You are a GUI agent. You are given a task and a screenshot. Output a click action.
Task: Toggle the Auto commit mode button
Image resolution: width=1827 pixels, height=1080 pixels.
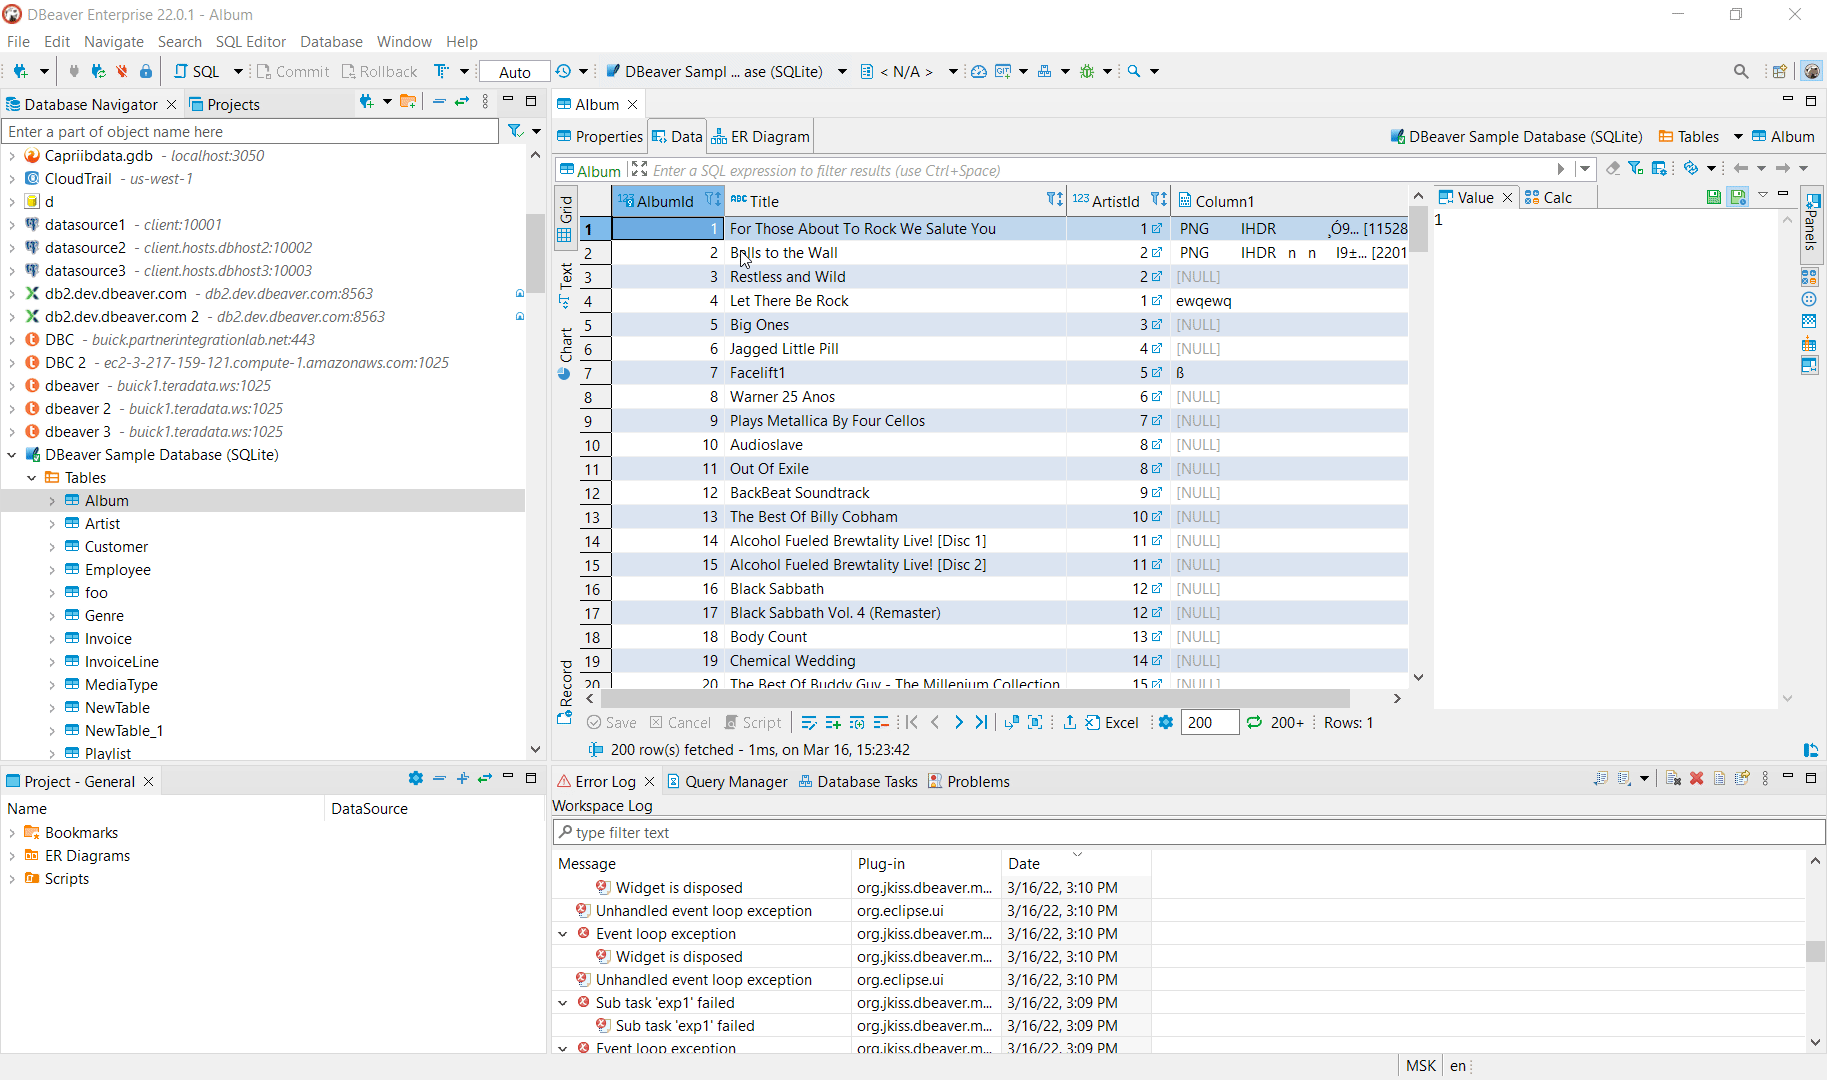(513, 71)
